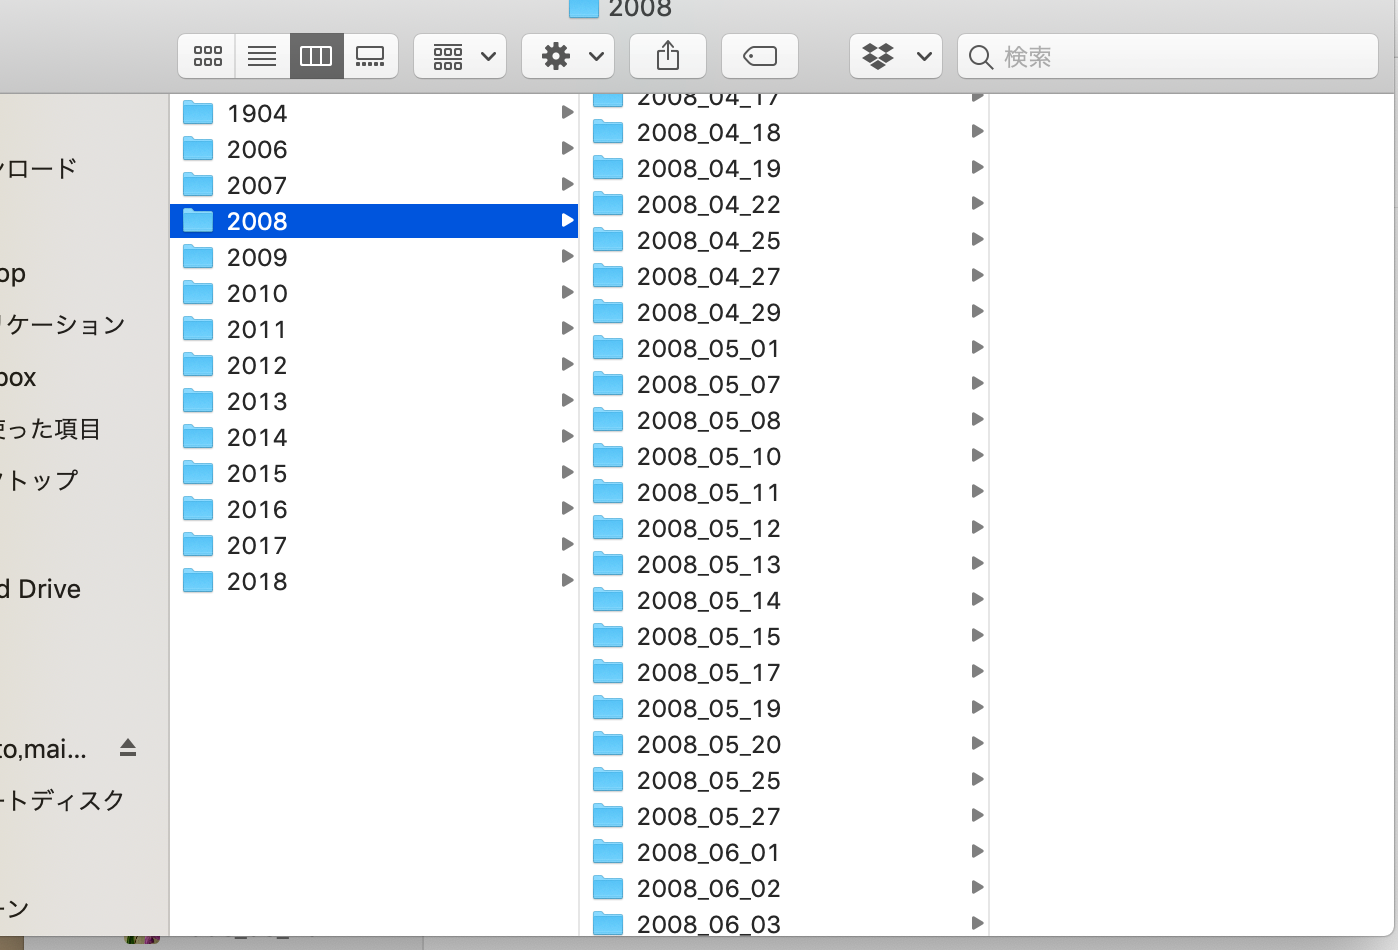Click the folder icon beside 2008_05_10
Image resolution: width=1398 pixels, height=950 pixels.
coord(608,455)
